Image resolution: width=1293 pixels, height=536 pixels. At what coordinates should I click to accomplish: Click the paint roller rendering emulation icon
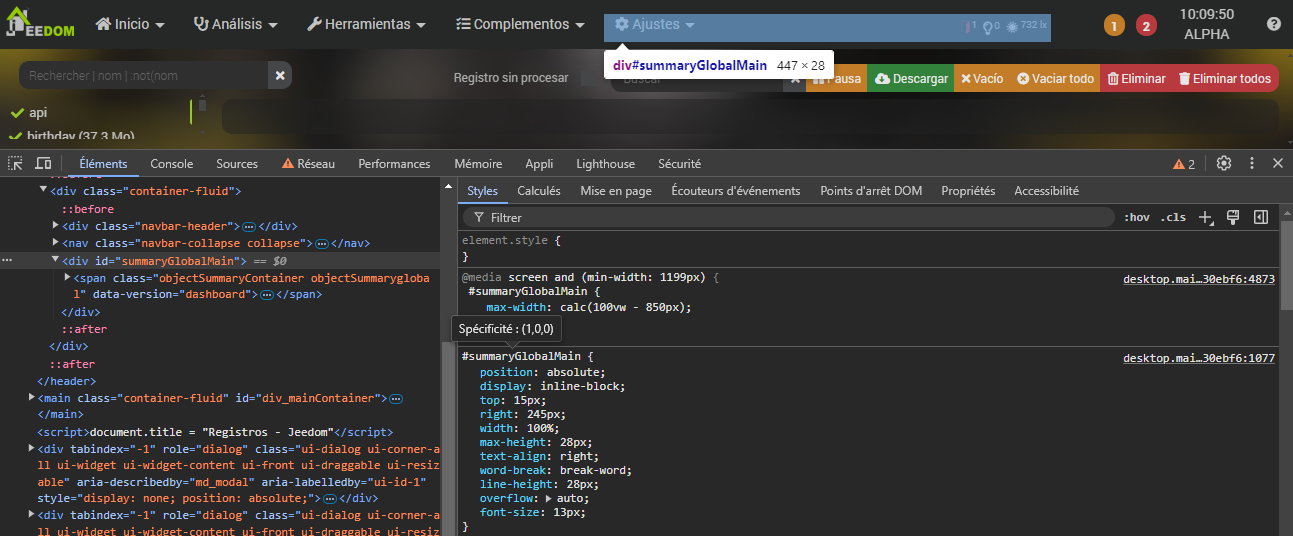coord(1233,217)
